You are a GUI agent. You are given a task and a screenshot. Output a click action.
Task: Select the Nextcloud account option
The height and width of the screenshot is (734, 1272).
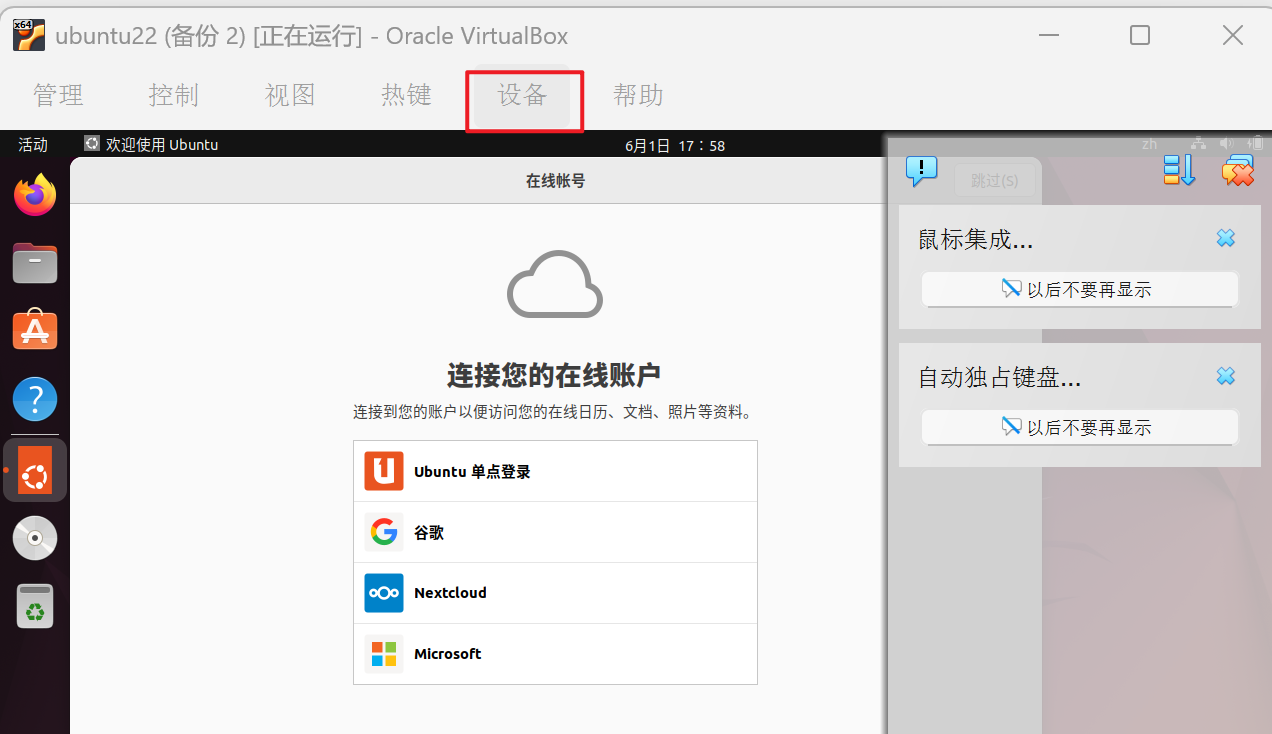point(555,593)
